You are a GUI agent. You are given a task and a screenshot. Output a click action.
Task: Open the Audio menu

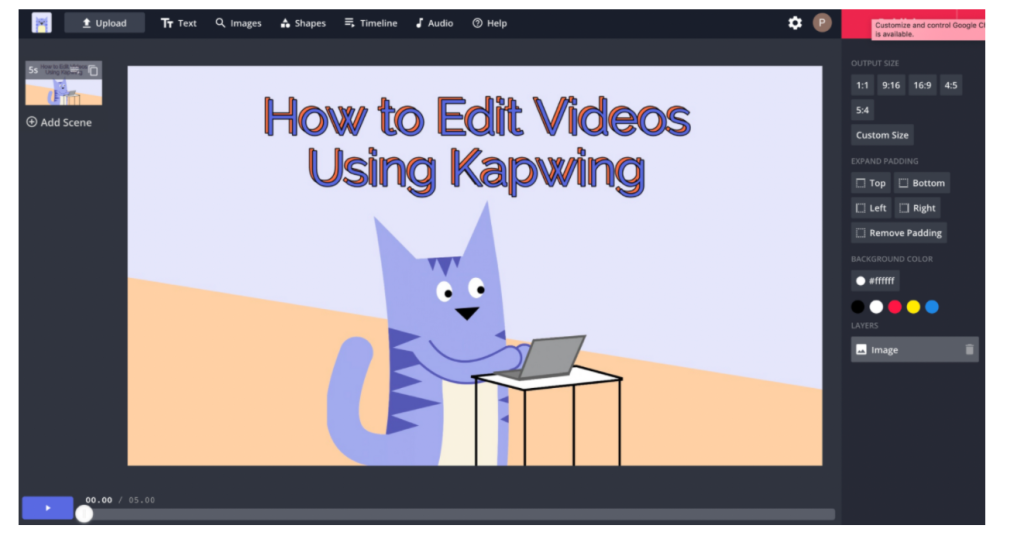pyautogui.click(x=434, y=23)
